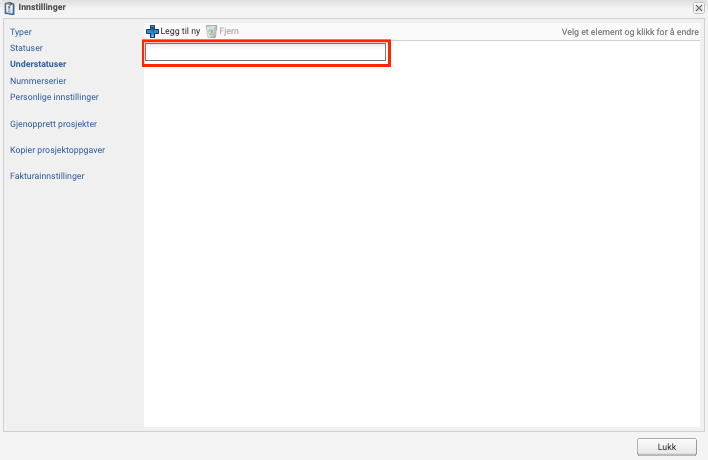Image resolution: width=708 pixels, height=460 pixels.
Task: Click the empty list area below the text field
Action: coord(420,240)
